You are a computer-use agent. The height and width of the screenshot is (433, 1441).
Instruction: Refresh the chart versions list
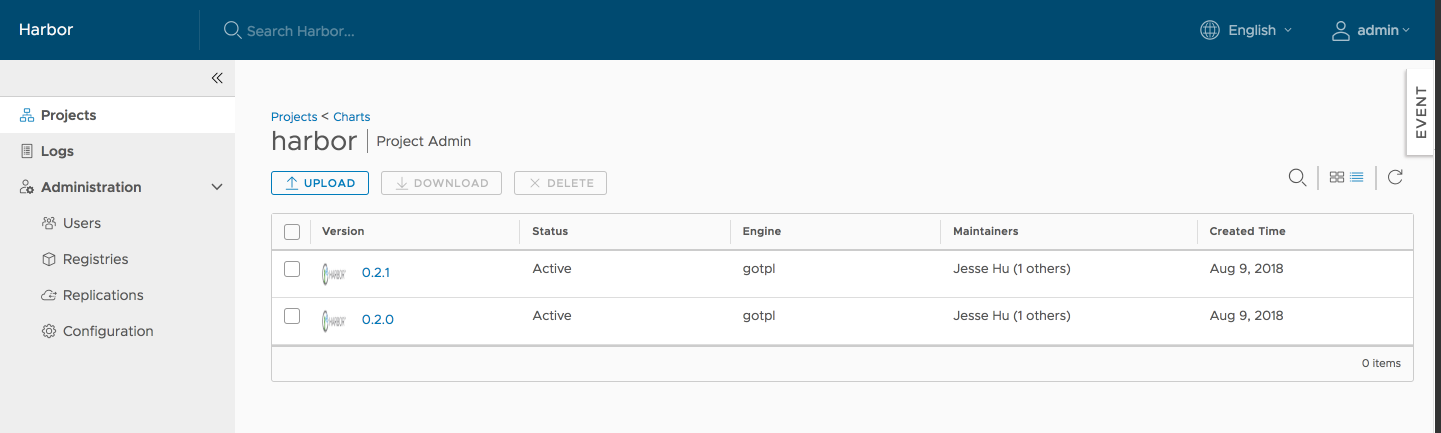[x=1395, y=178]
